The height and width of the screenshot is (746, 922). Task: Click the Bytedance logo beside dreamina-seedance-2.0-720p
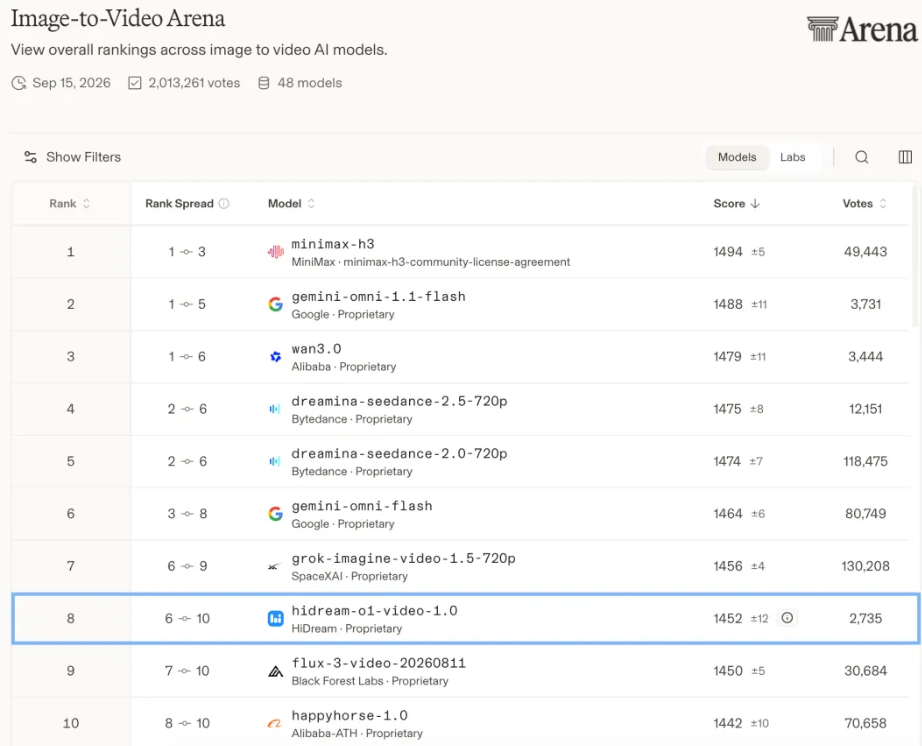pos(275,461)
